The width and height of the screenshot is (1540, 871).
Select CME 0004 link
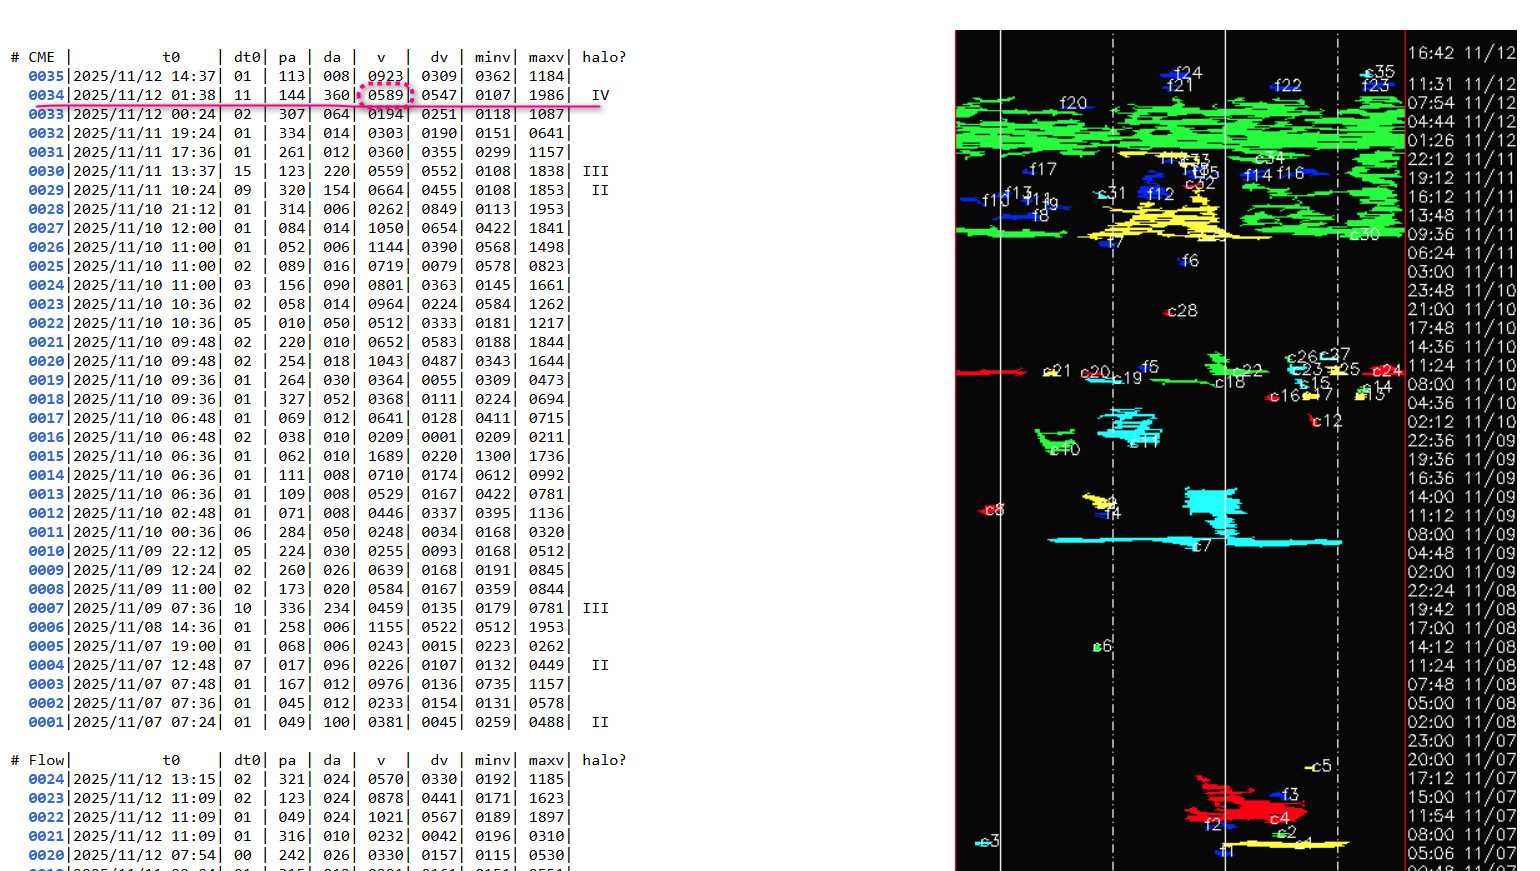pos(46,665)
